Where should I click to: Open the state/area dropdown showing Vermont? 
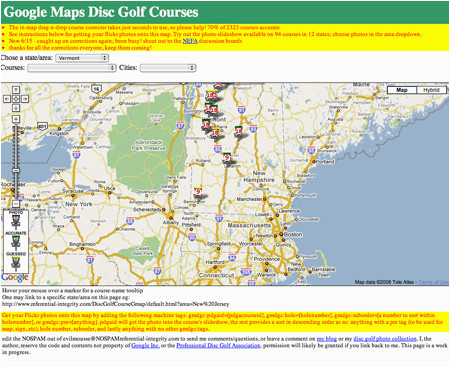coord(82,58)
